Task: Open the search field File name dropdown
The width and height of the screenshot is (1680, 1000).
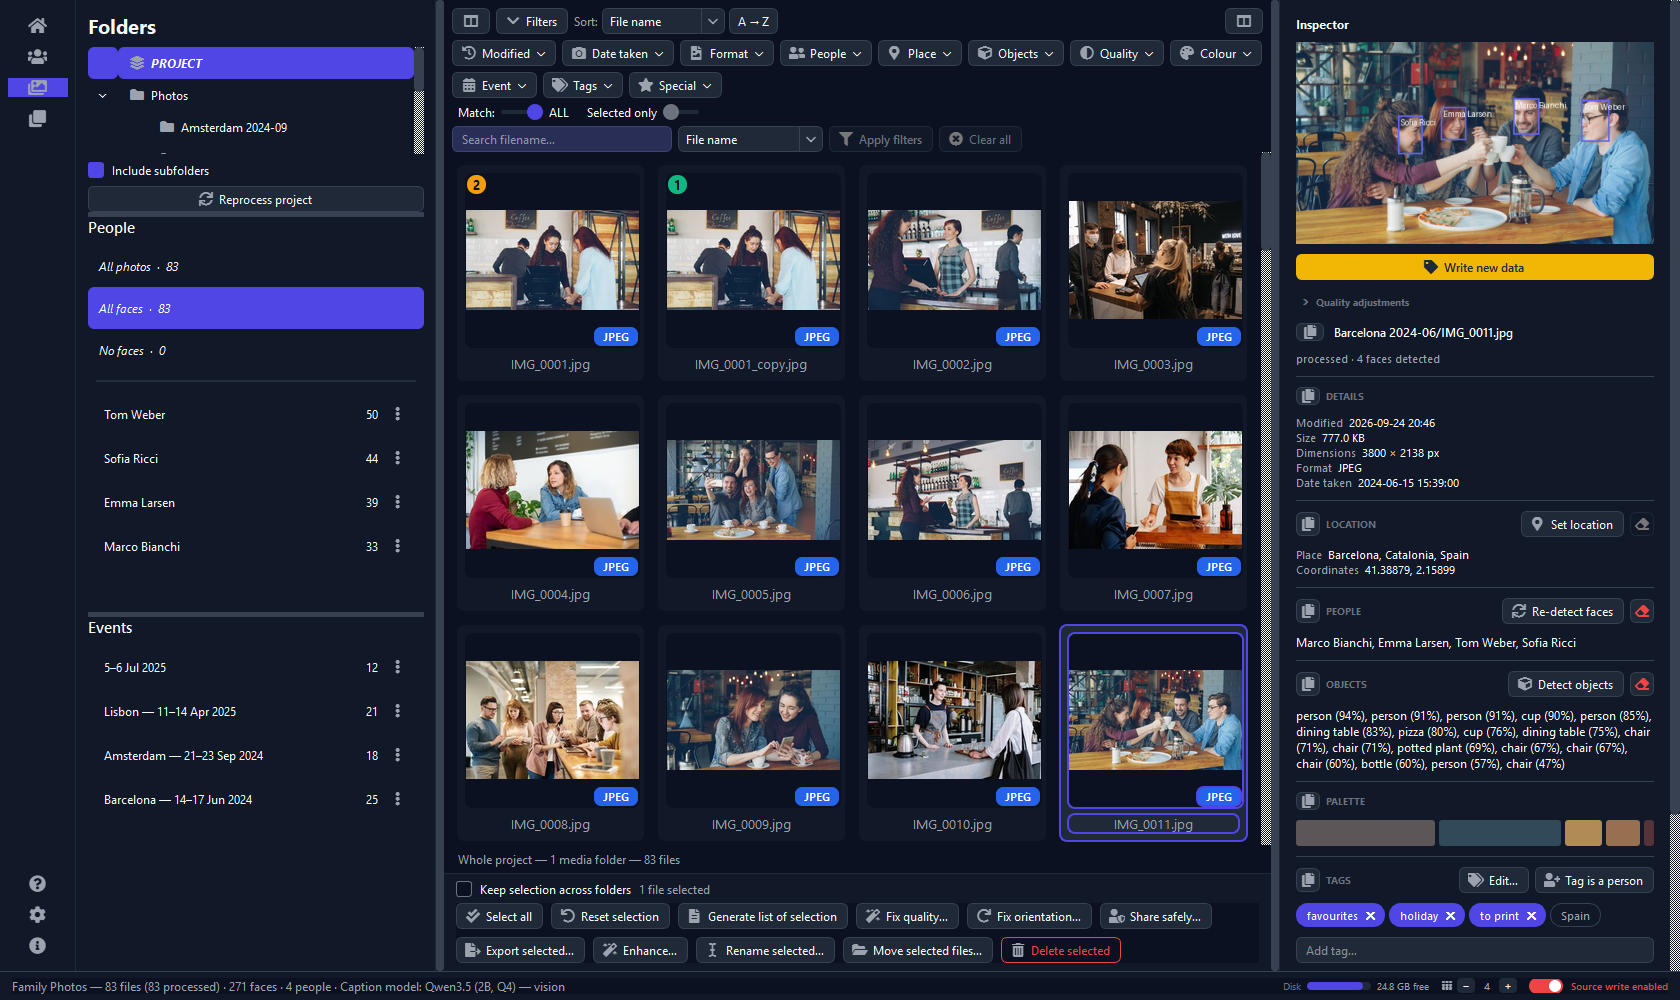Action: click(x=750, y=139)
